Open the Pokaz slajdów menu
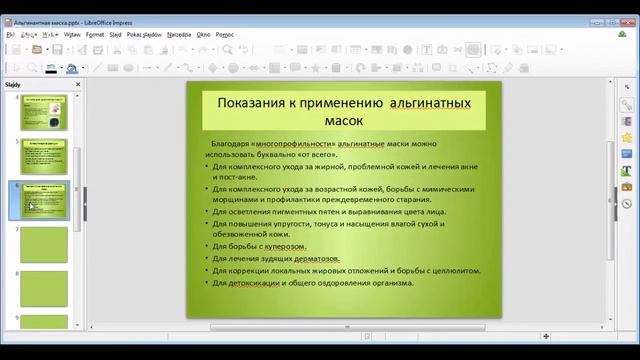 click(144, 35)
